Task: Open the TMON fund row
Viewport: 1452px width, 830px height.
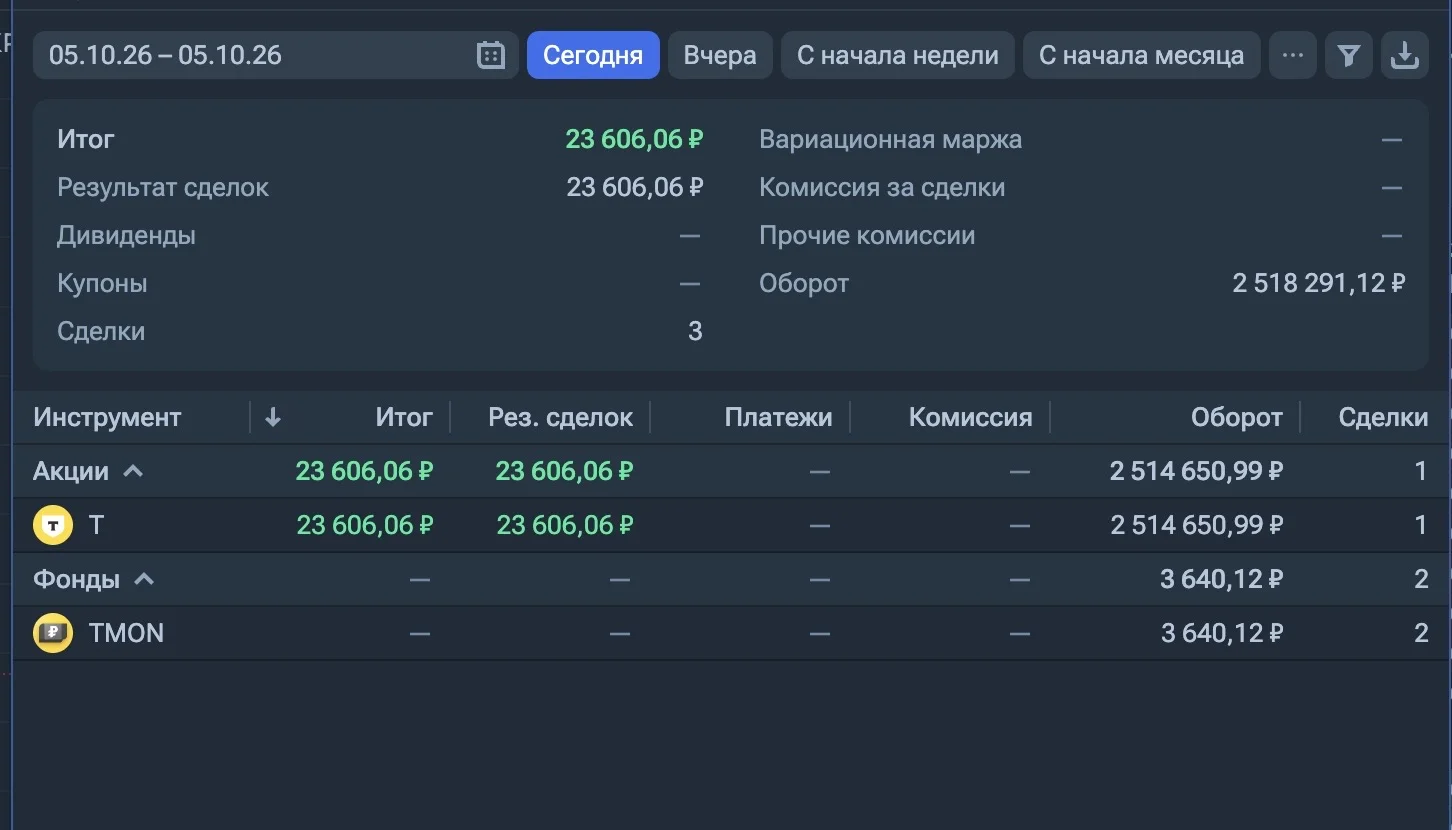Action: [732, 633]
